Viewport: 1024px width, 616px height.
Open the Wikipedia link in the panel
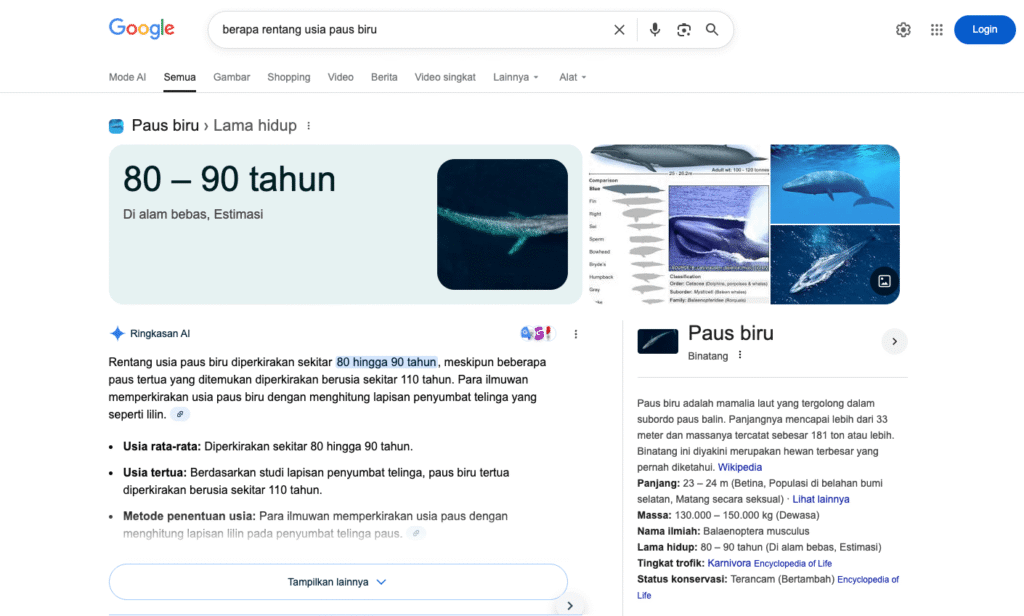[739, 466]
